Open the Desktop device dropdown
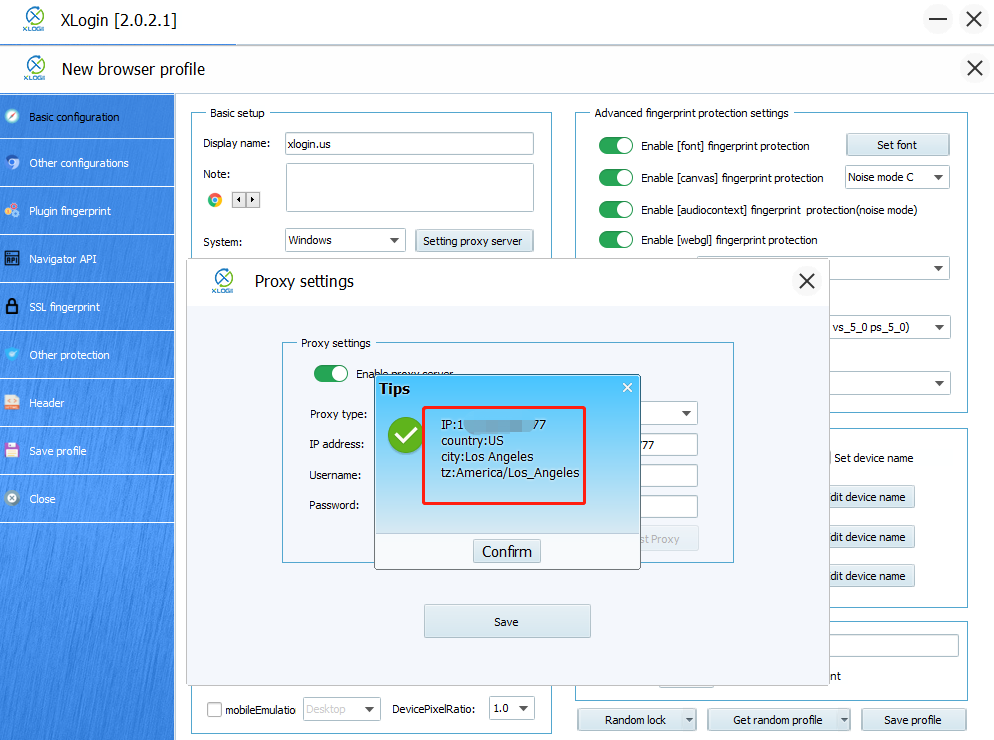 (342, 709)
